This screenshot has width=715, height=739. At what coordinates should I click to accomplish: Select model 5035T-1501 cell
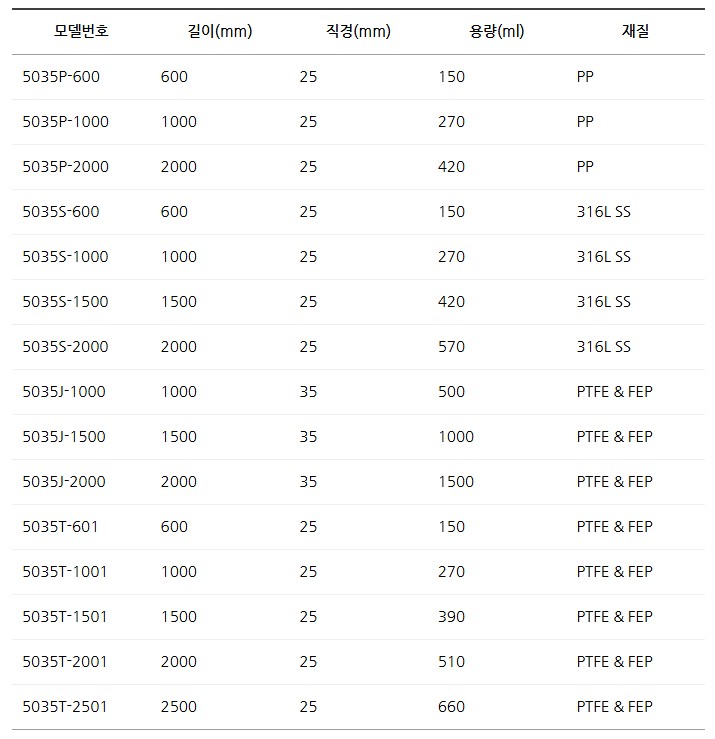(x=64, y=617)
